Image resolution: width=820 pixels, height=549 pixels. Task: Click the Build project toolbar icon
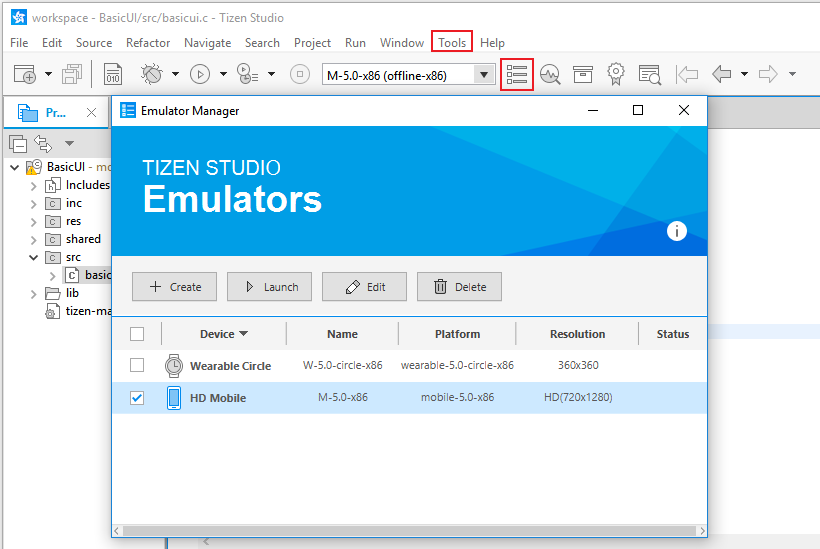point(113,74)
